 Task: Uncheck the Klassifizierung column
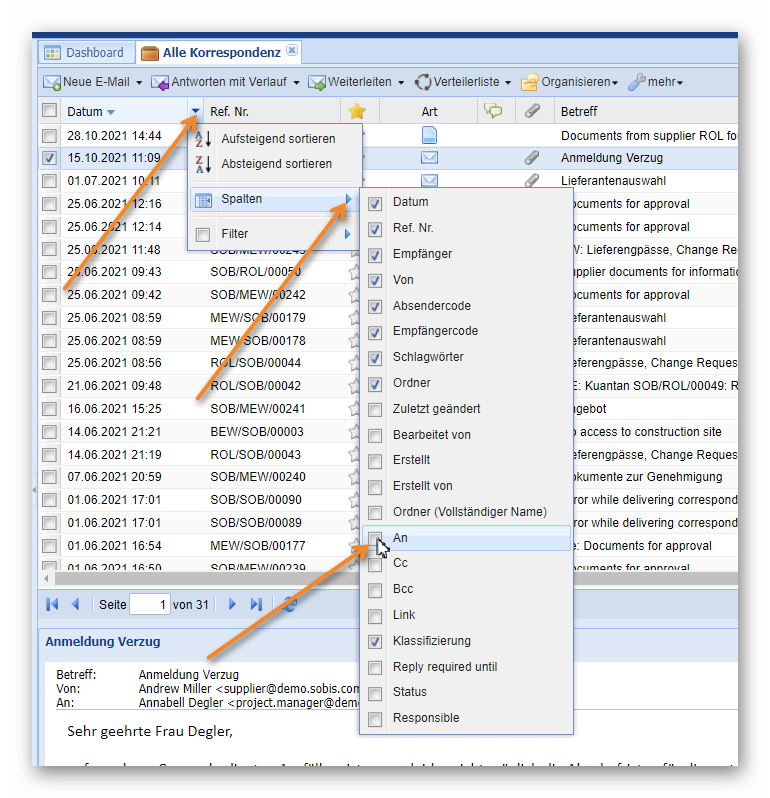(x=375, y=641)
